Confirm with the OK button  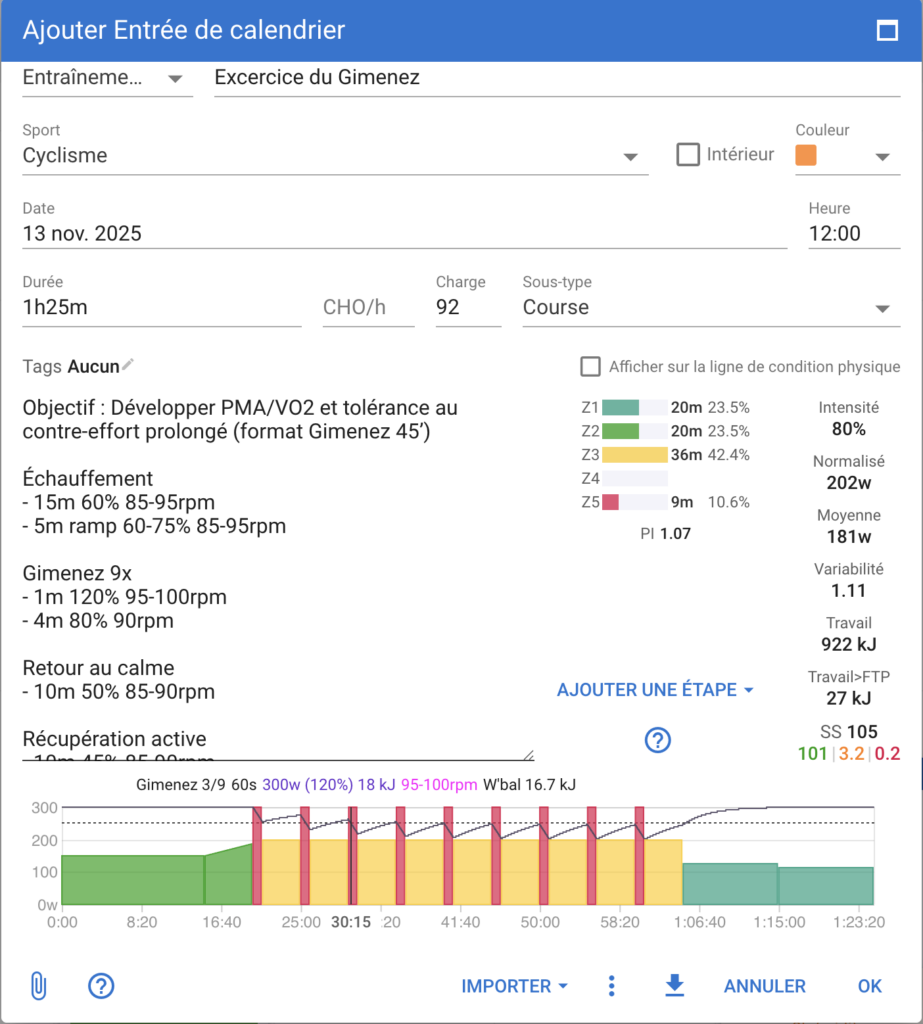(x=869, y=986)
